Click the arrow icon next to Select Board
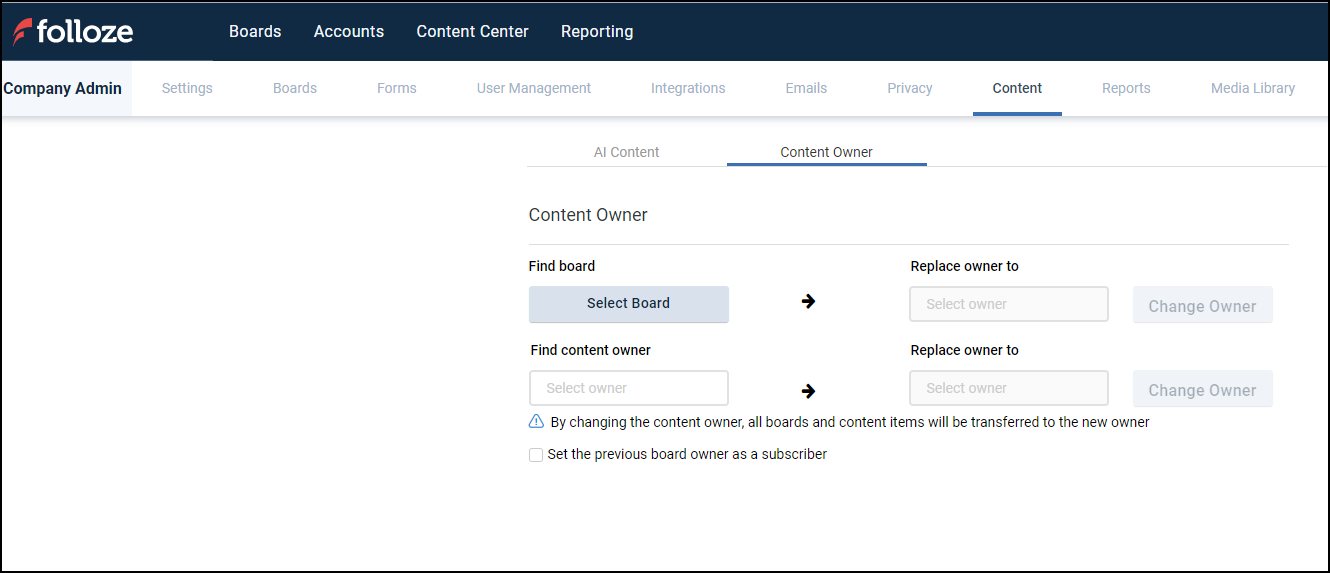1330x573 pixels. pos(808,301)
